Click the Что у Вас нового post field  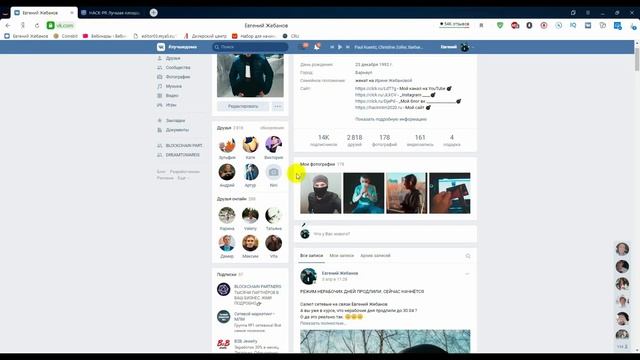point(385,234)
